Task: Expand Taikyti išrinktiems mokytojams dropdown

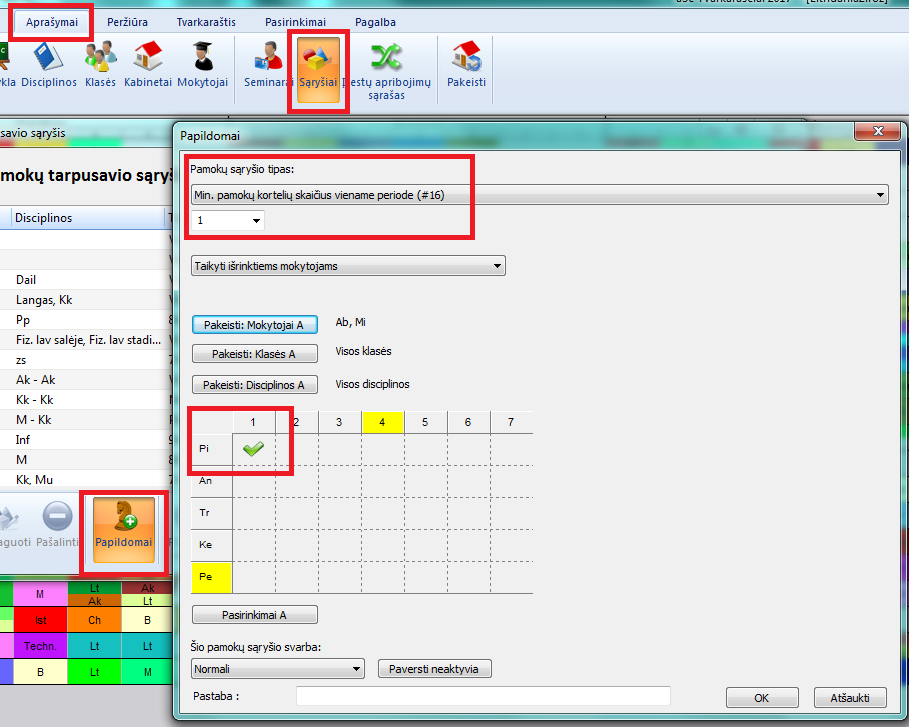Action: [x=348, y=266]
